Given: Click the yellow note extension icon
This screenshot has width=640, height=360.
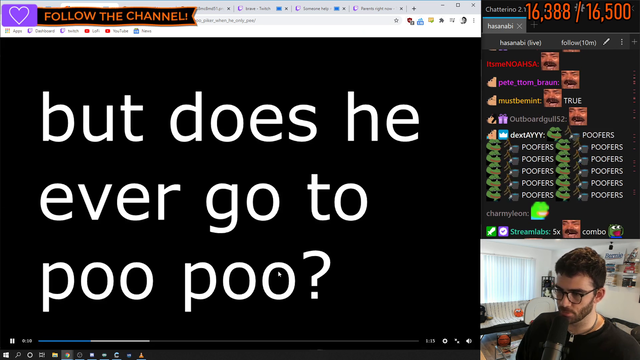Looking at the screenshot, I should point(431,20).
